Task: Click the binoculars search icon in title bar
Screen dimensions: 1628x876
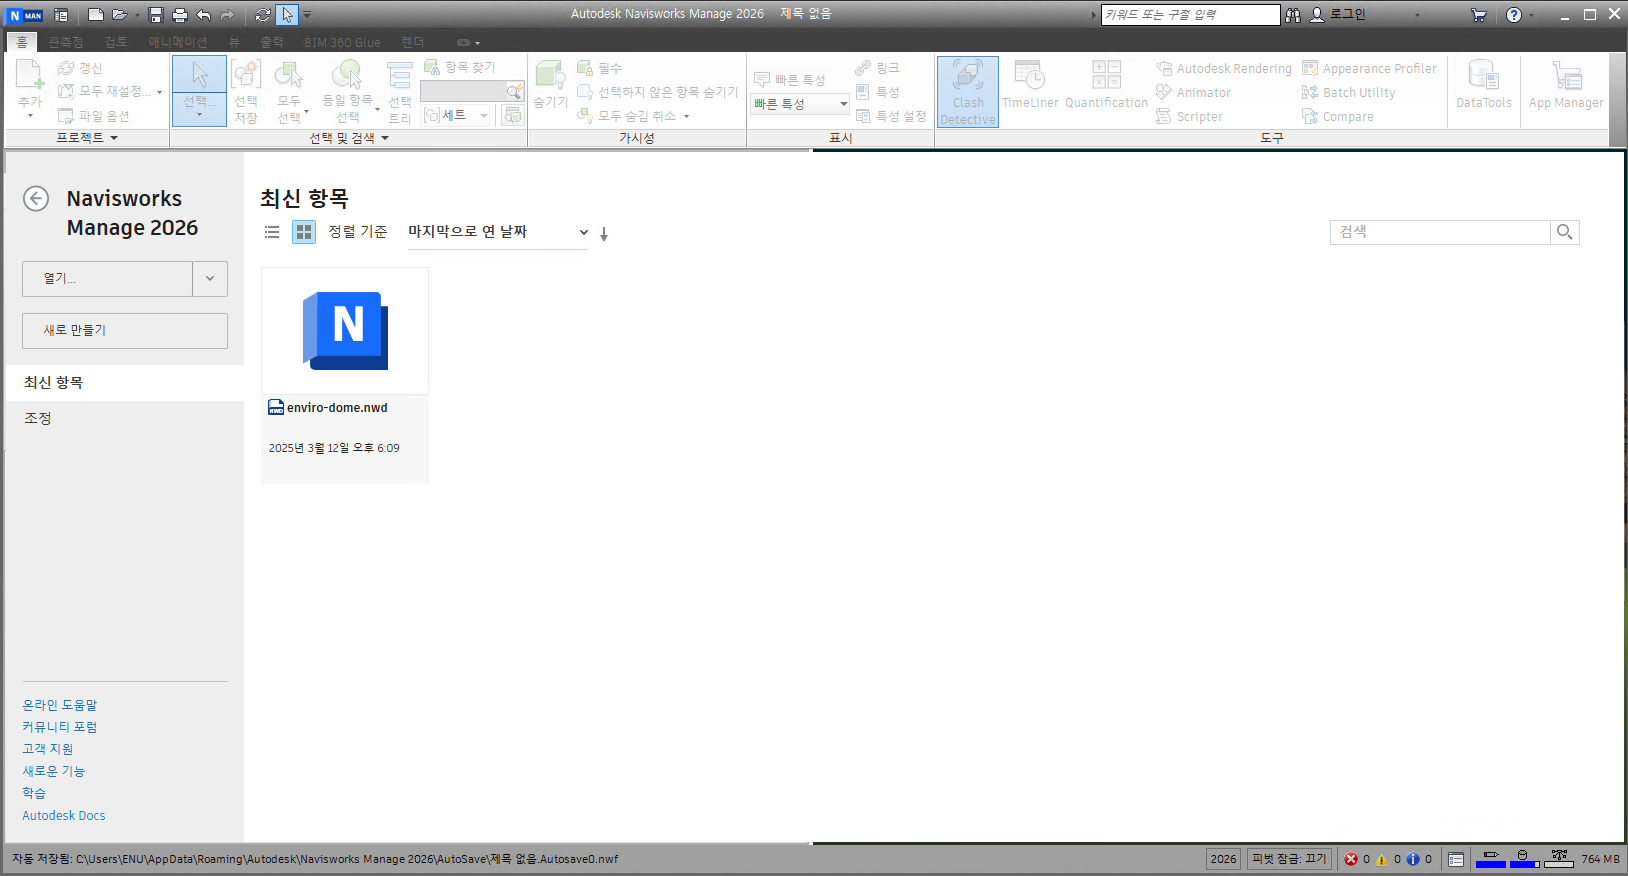Action: tap(1293, 15)
